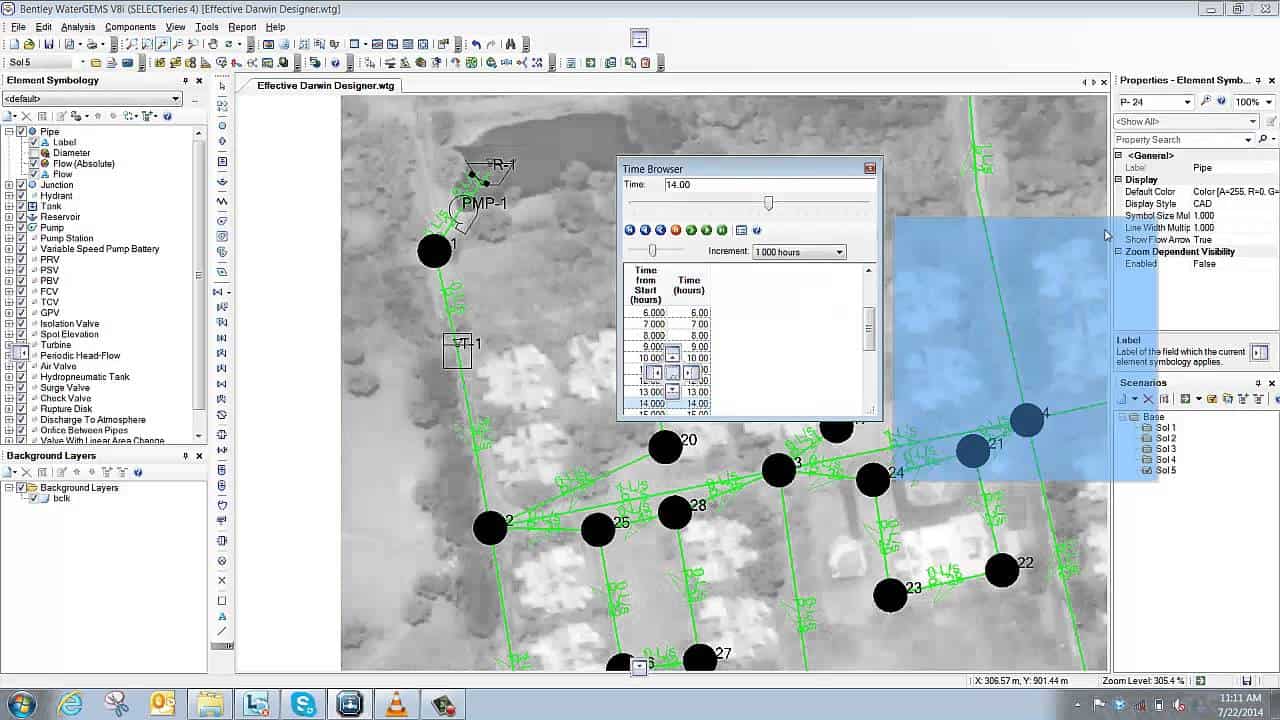Collapse the Display property group

tap(1119, 180)
